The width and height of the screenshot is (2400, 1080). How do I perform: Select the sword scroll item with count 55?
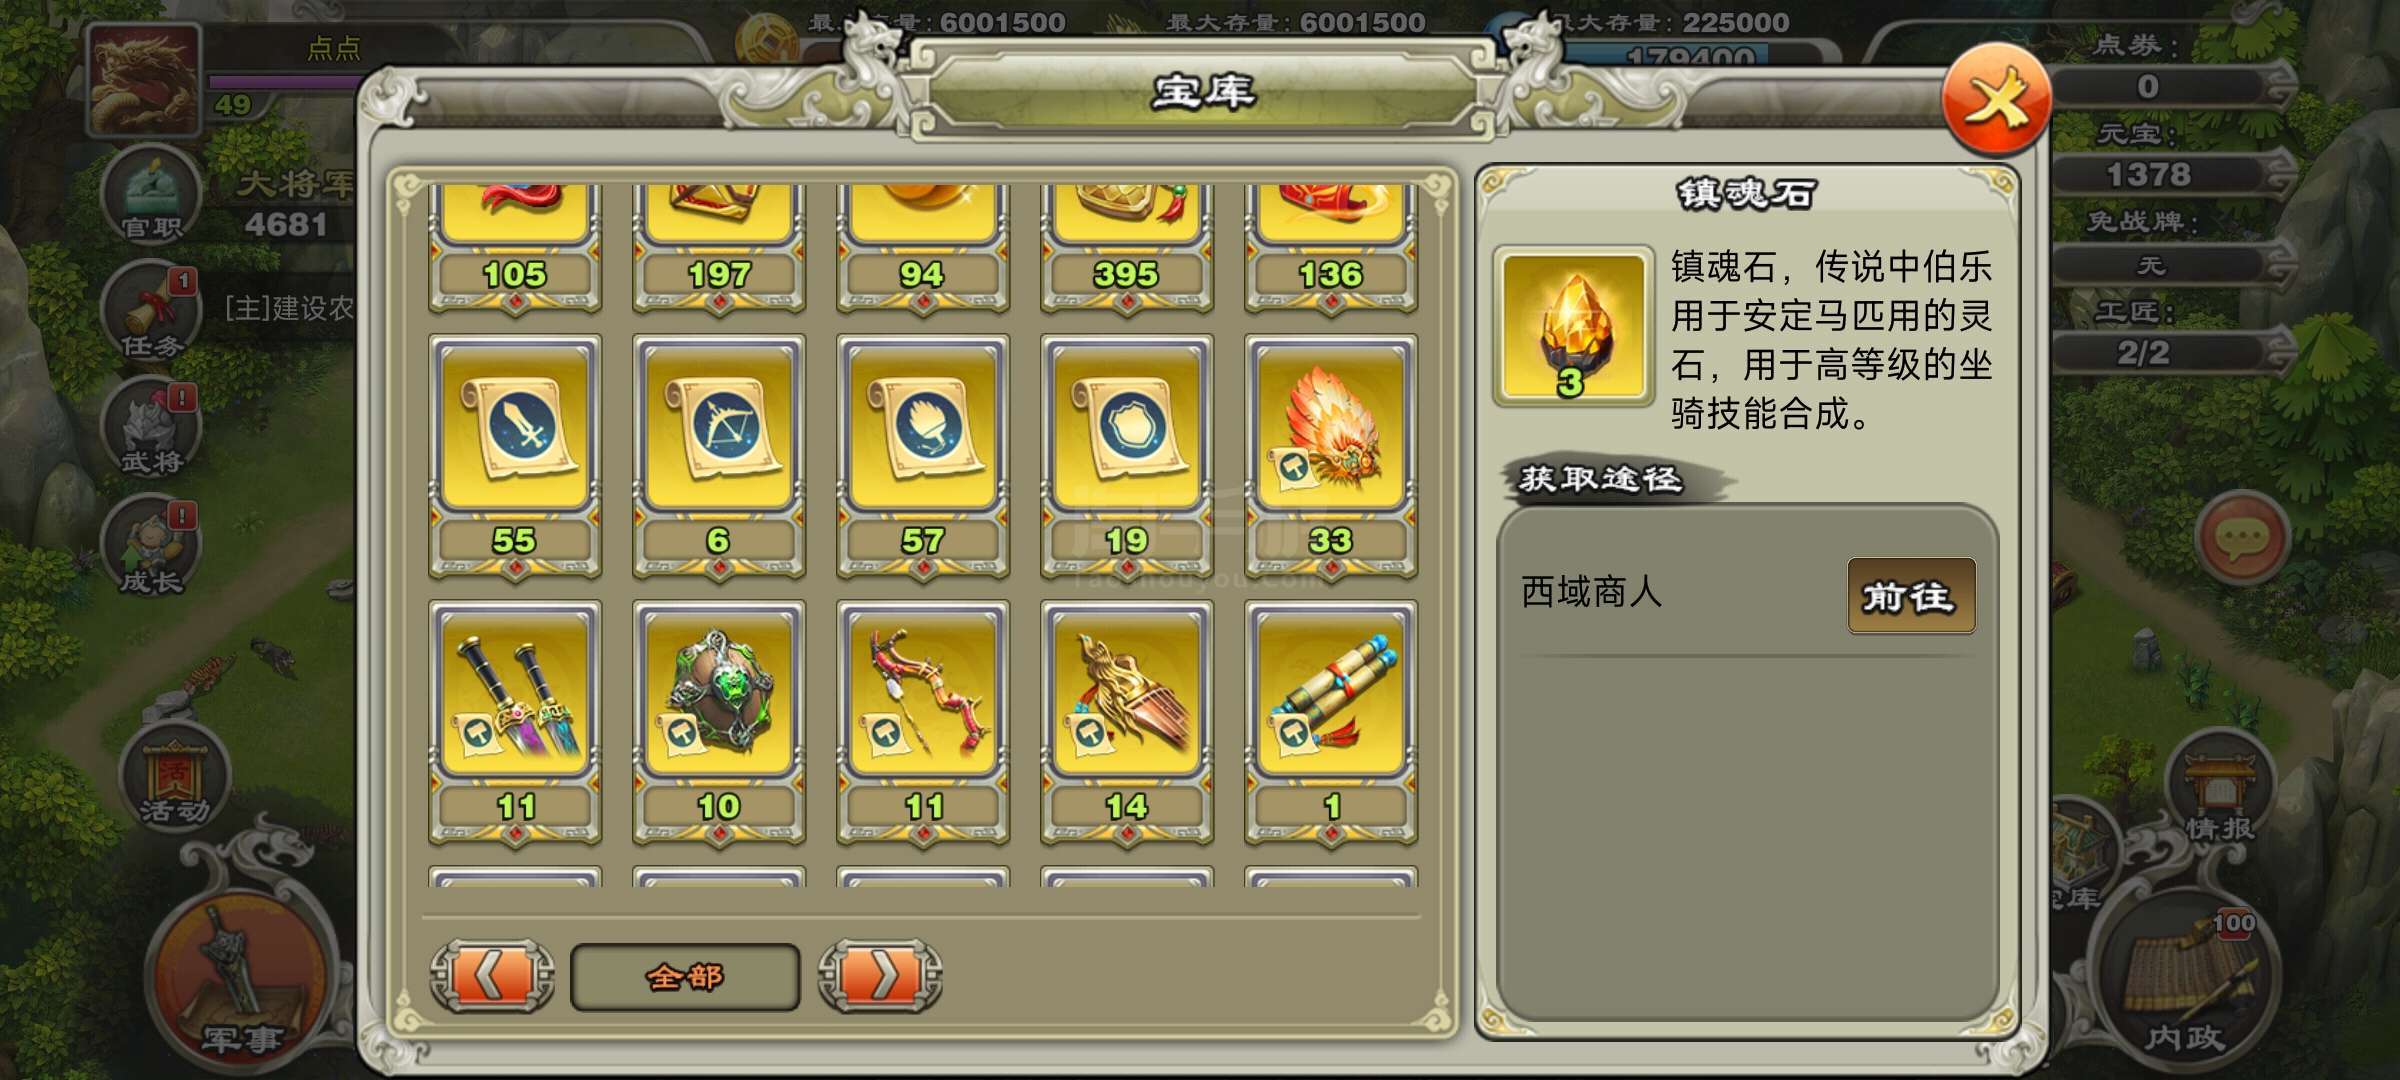click(515, 456)
